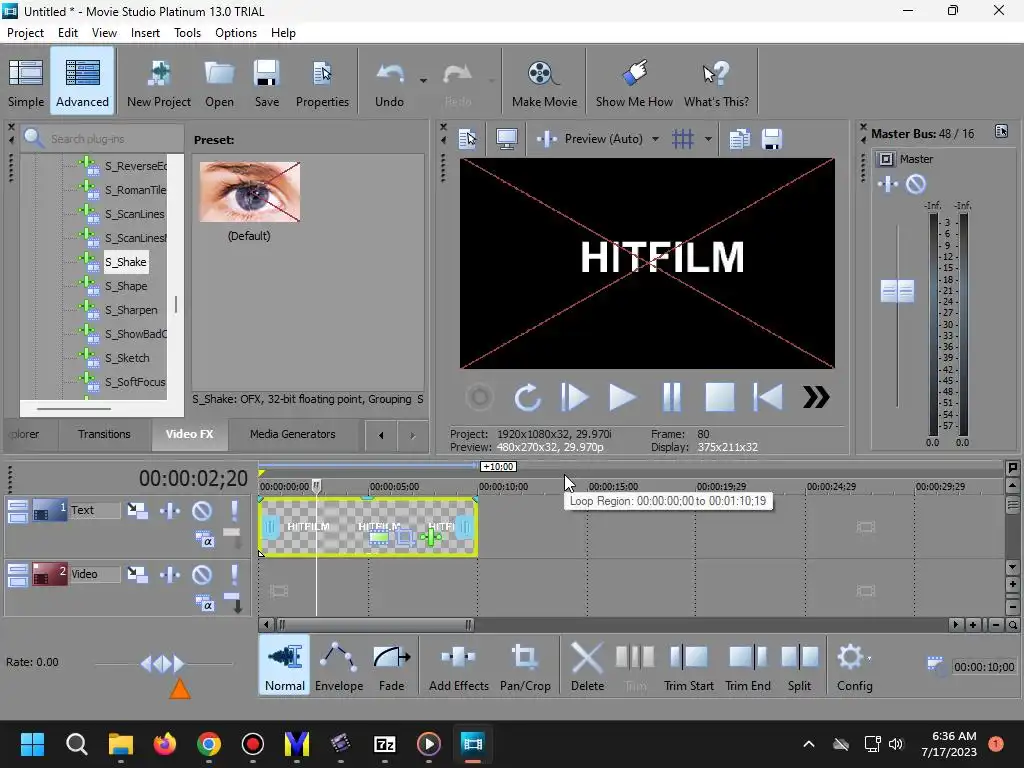Open the Pan/Crop tool
Viewport: 1024px width, 768px height.
pyautogui.click(x=525, y=666)
